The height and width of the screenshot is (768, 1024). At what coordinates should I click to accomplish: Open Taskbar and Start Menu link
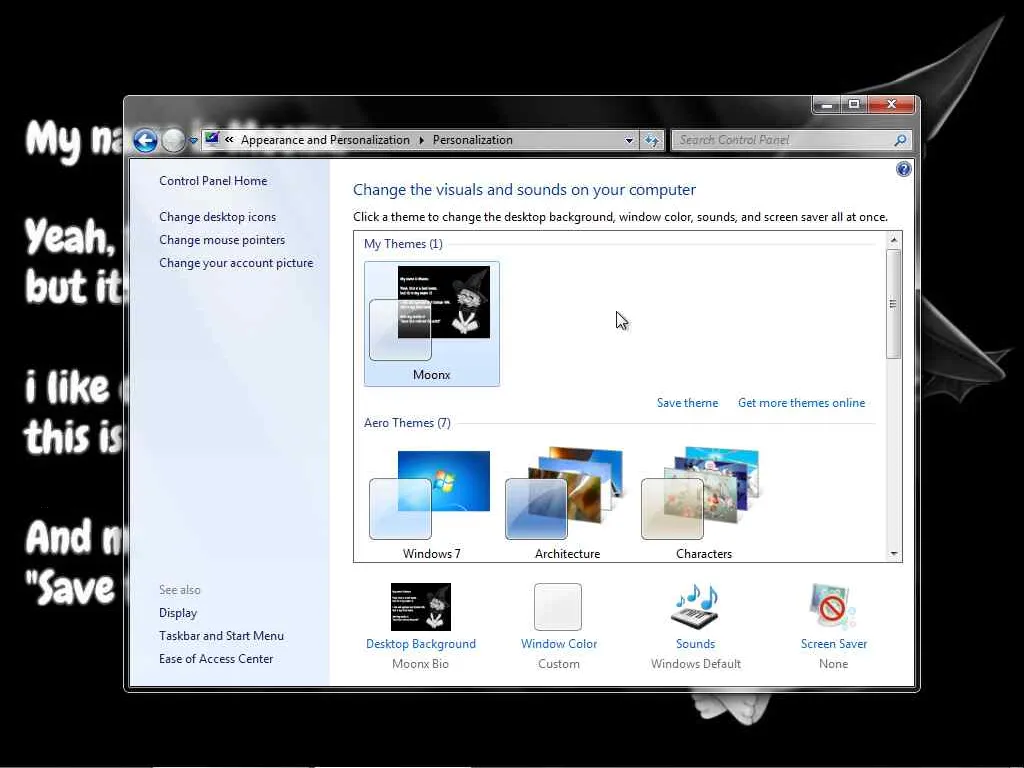[221, 635]
